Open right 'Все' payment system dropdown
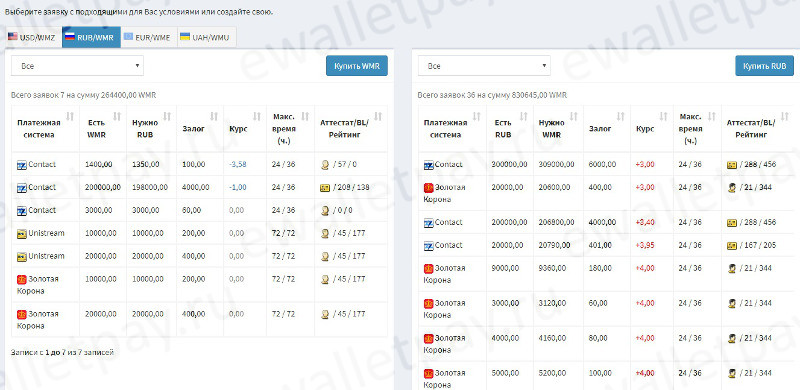The height and width of the screenshot is (390, 800). tap(484, 66)
